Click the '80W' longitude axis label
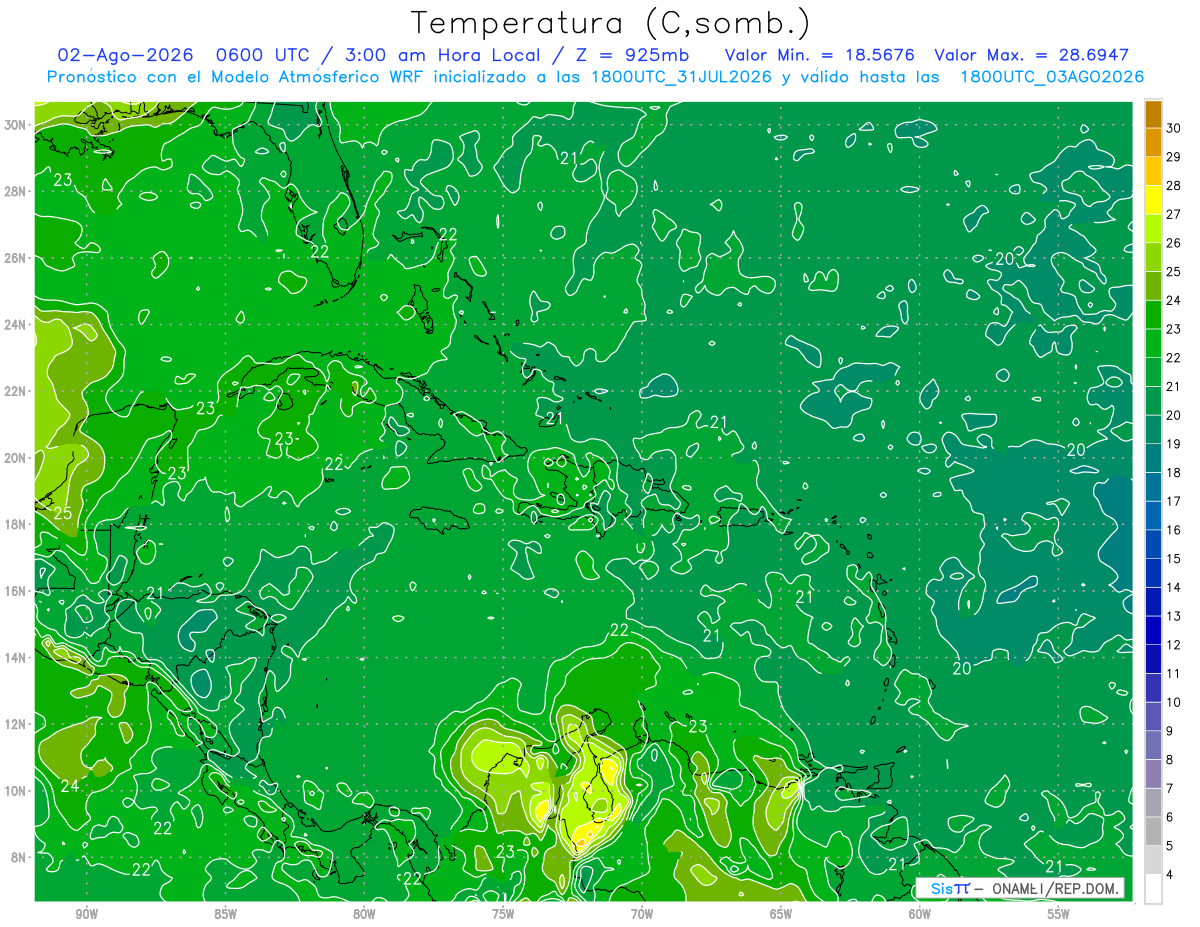1200x927 pixels. 364,914
